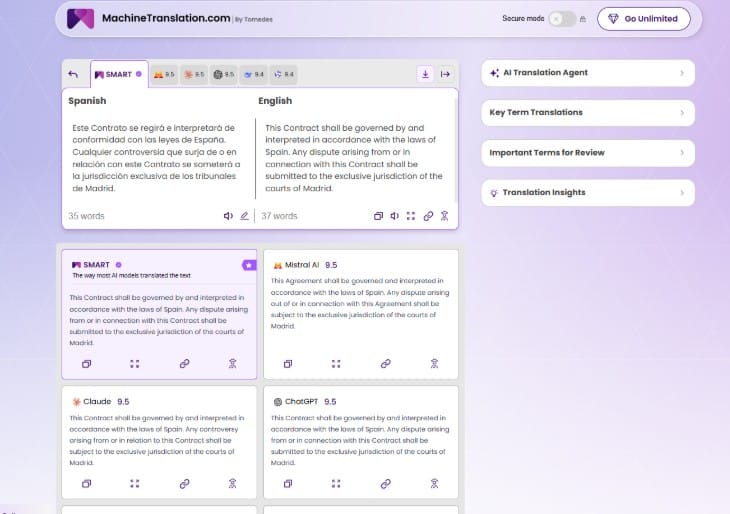Click the 'Spanish' language heading
The width and height of the screenshot is (730, 514).
pyautogui.click(x=87, y=101)
